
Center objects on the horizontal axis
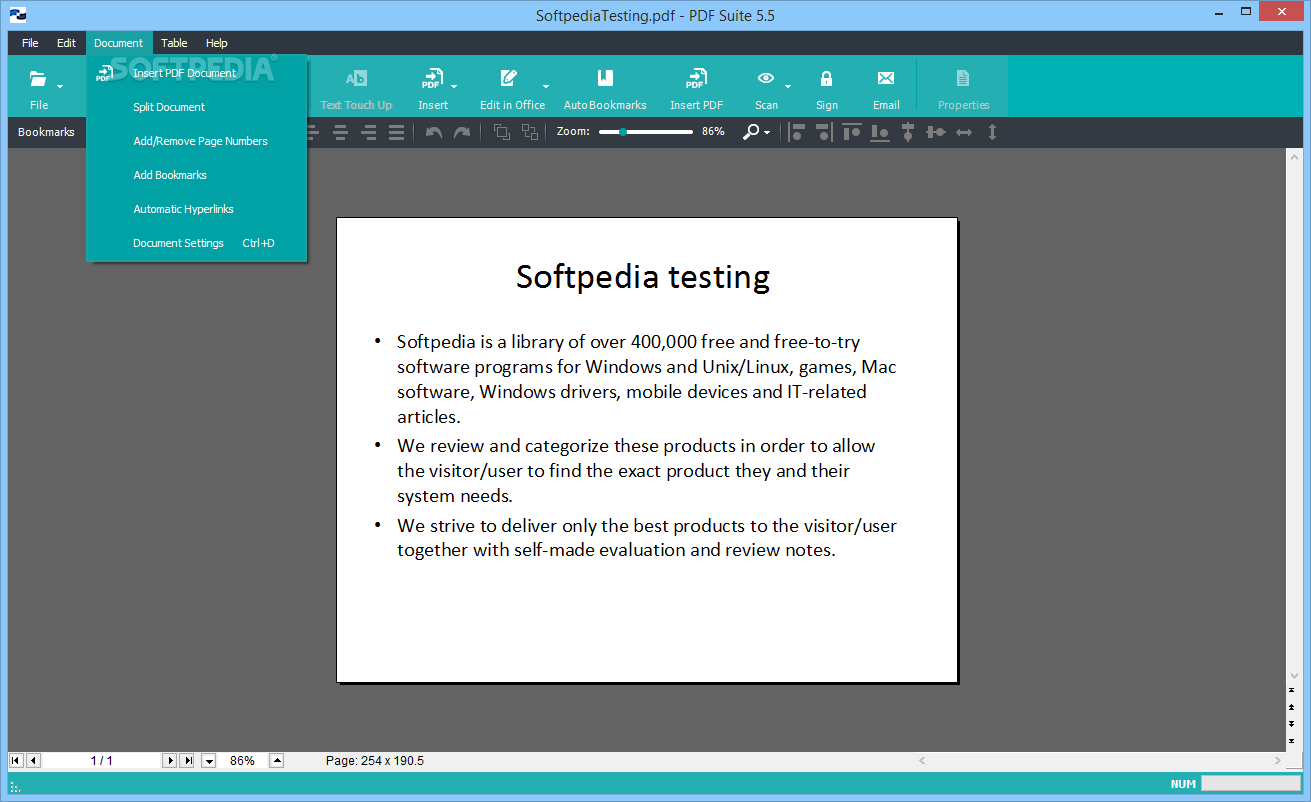[x=936, y=132]
